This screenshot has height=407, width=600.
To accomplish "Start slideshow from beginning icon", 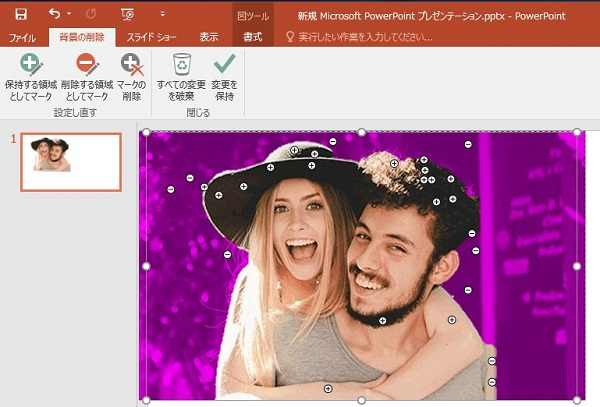I will pyautogui.click(x=127, y=15).
